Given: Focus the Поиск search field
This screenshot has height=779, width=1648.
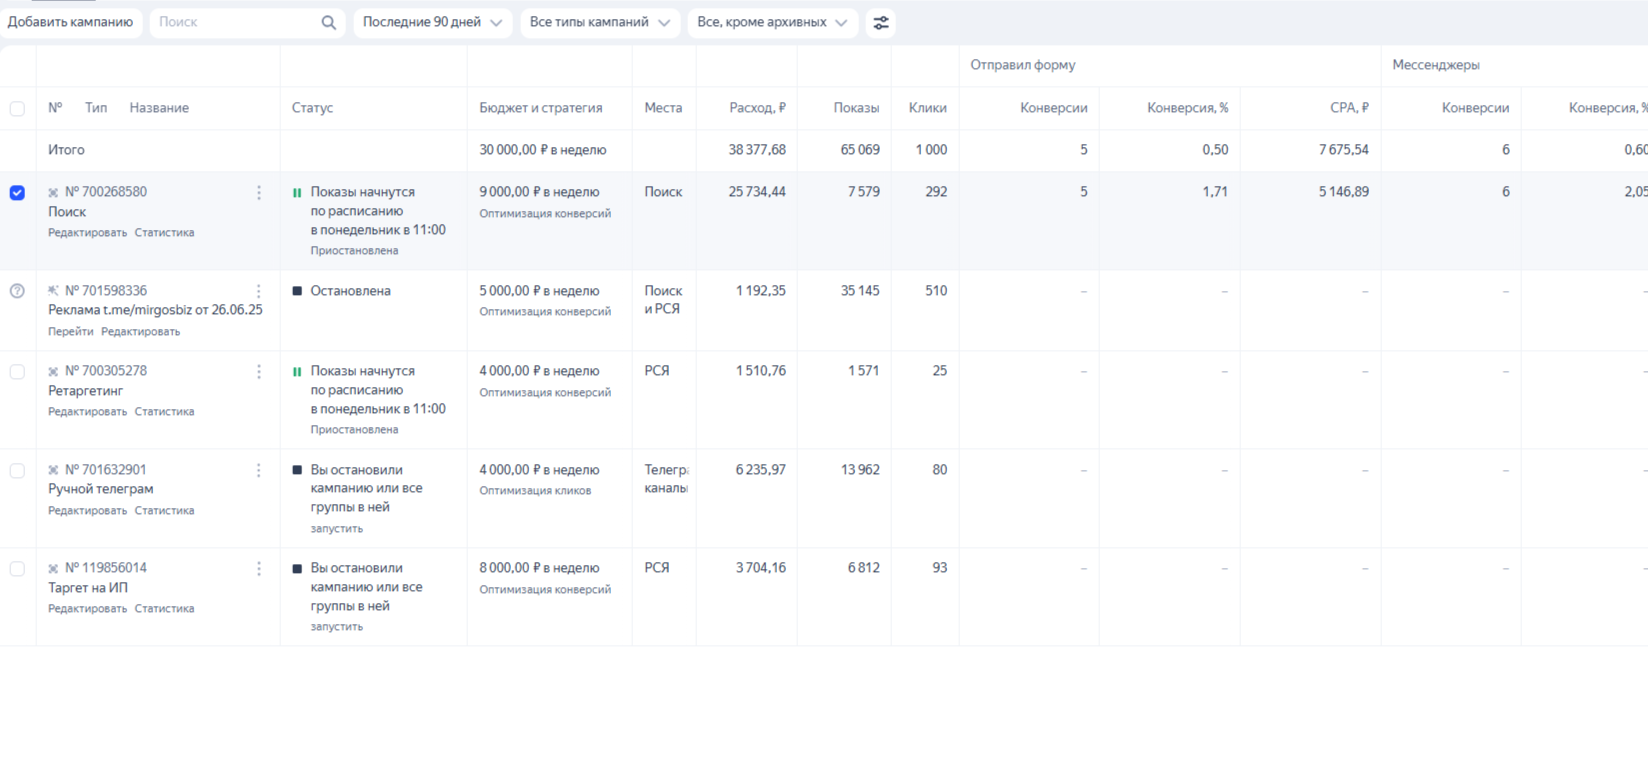Looking at the screenshot, I should pos(237,22).
